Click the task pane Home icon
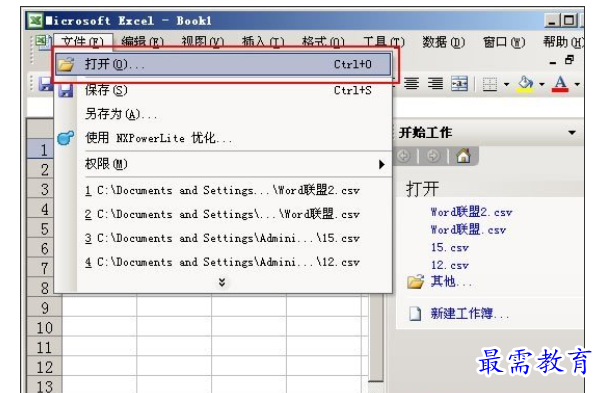Image resolution: width=600 pixels, height=393 pixels. (463, 156)
